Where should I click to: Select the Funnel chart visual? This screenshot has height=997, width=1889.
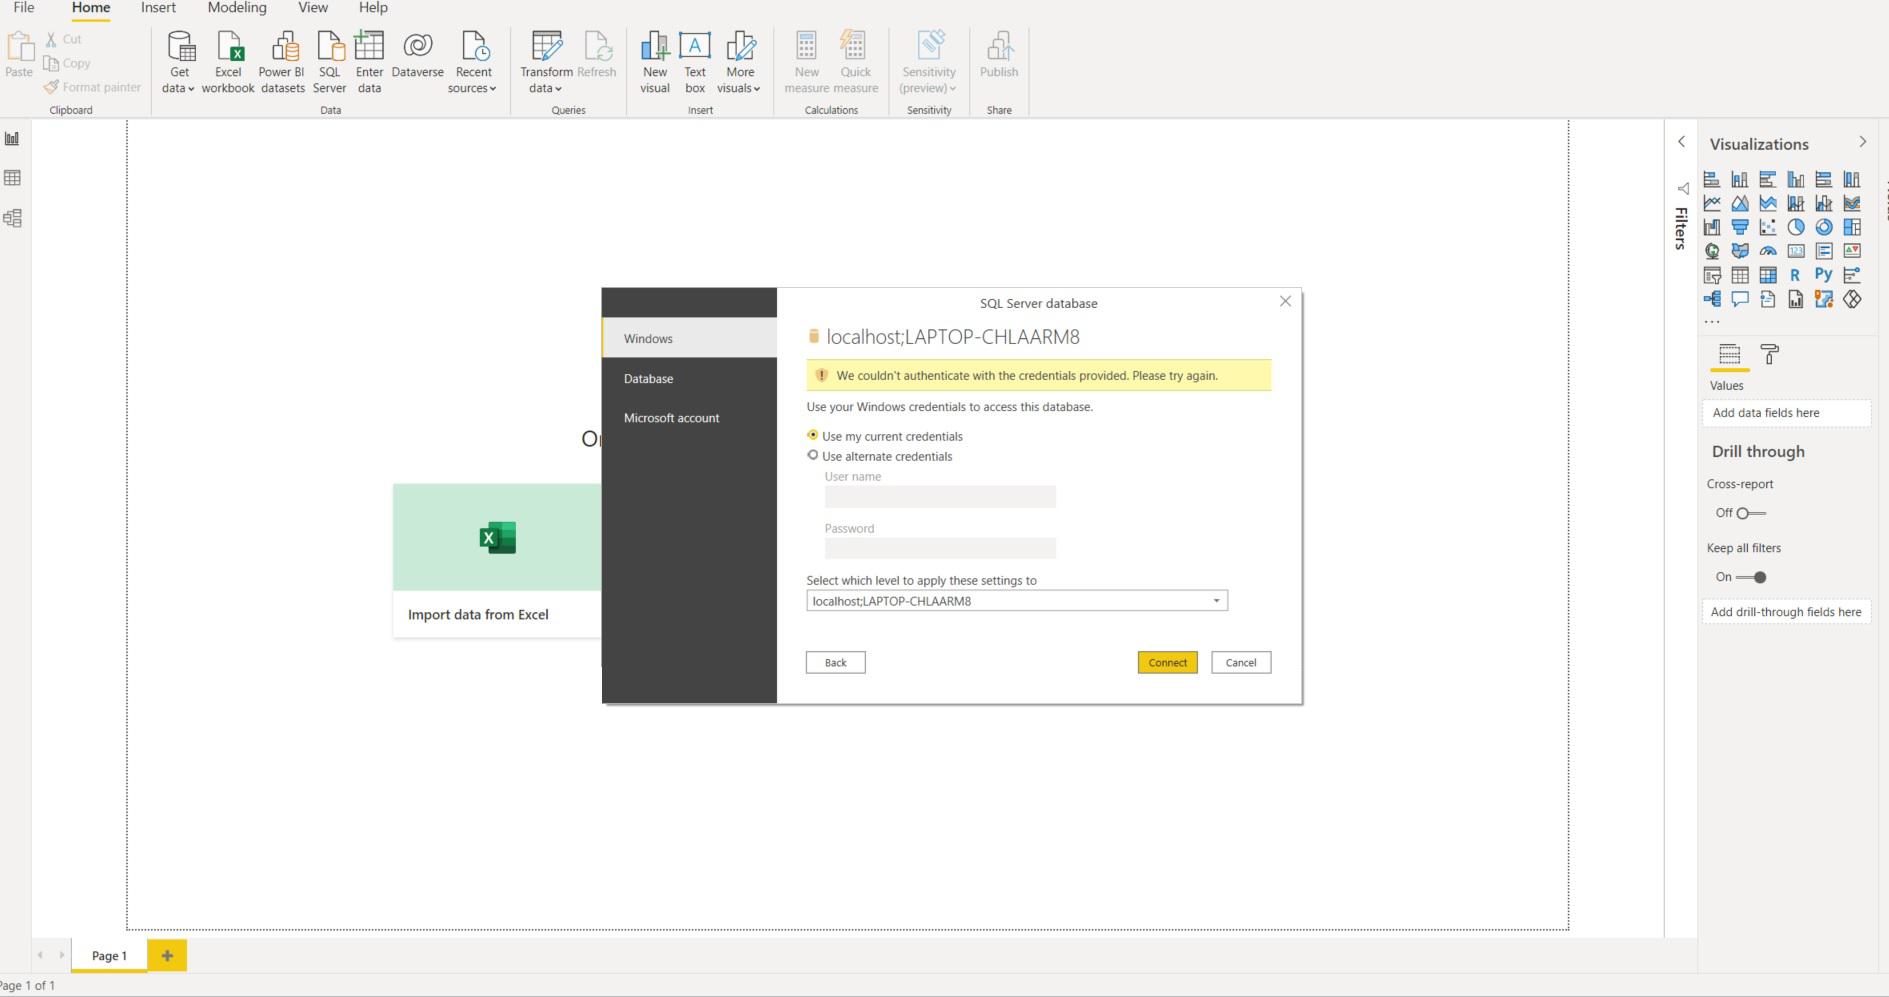click(x=1740, y=227)
